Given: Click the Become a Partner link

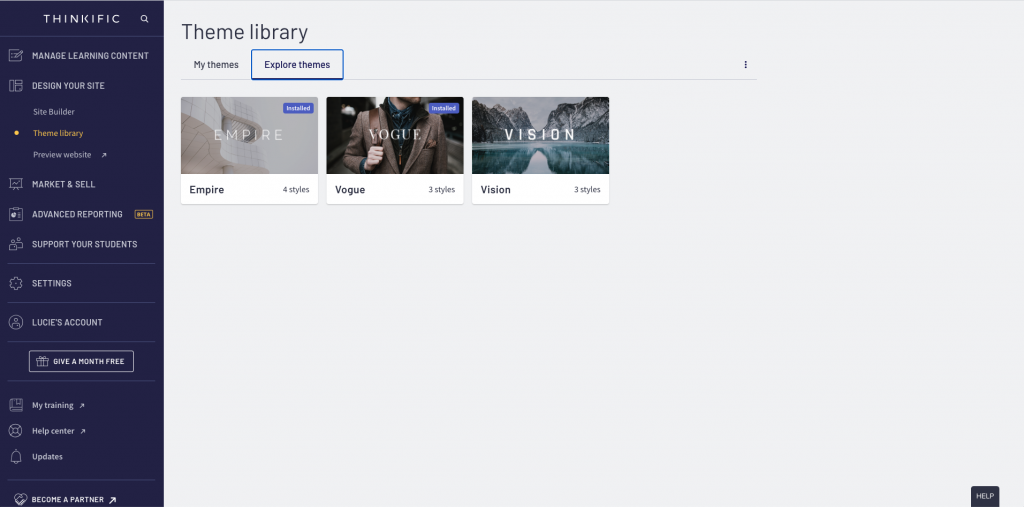Looking at the screenshot, I should point(67,500).
